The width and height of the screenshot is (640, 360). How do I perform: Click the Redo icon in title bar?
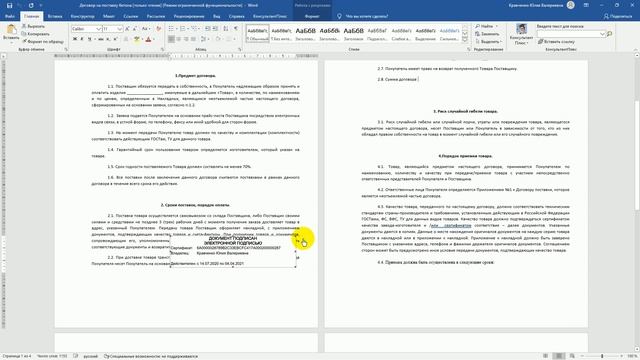[31, 5]
